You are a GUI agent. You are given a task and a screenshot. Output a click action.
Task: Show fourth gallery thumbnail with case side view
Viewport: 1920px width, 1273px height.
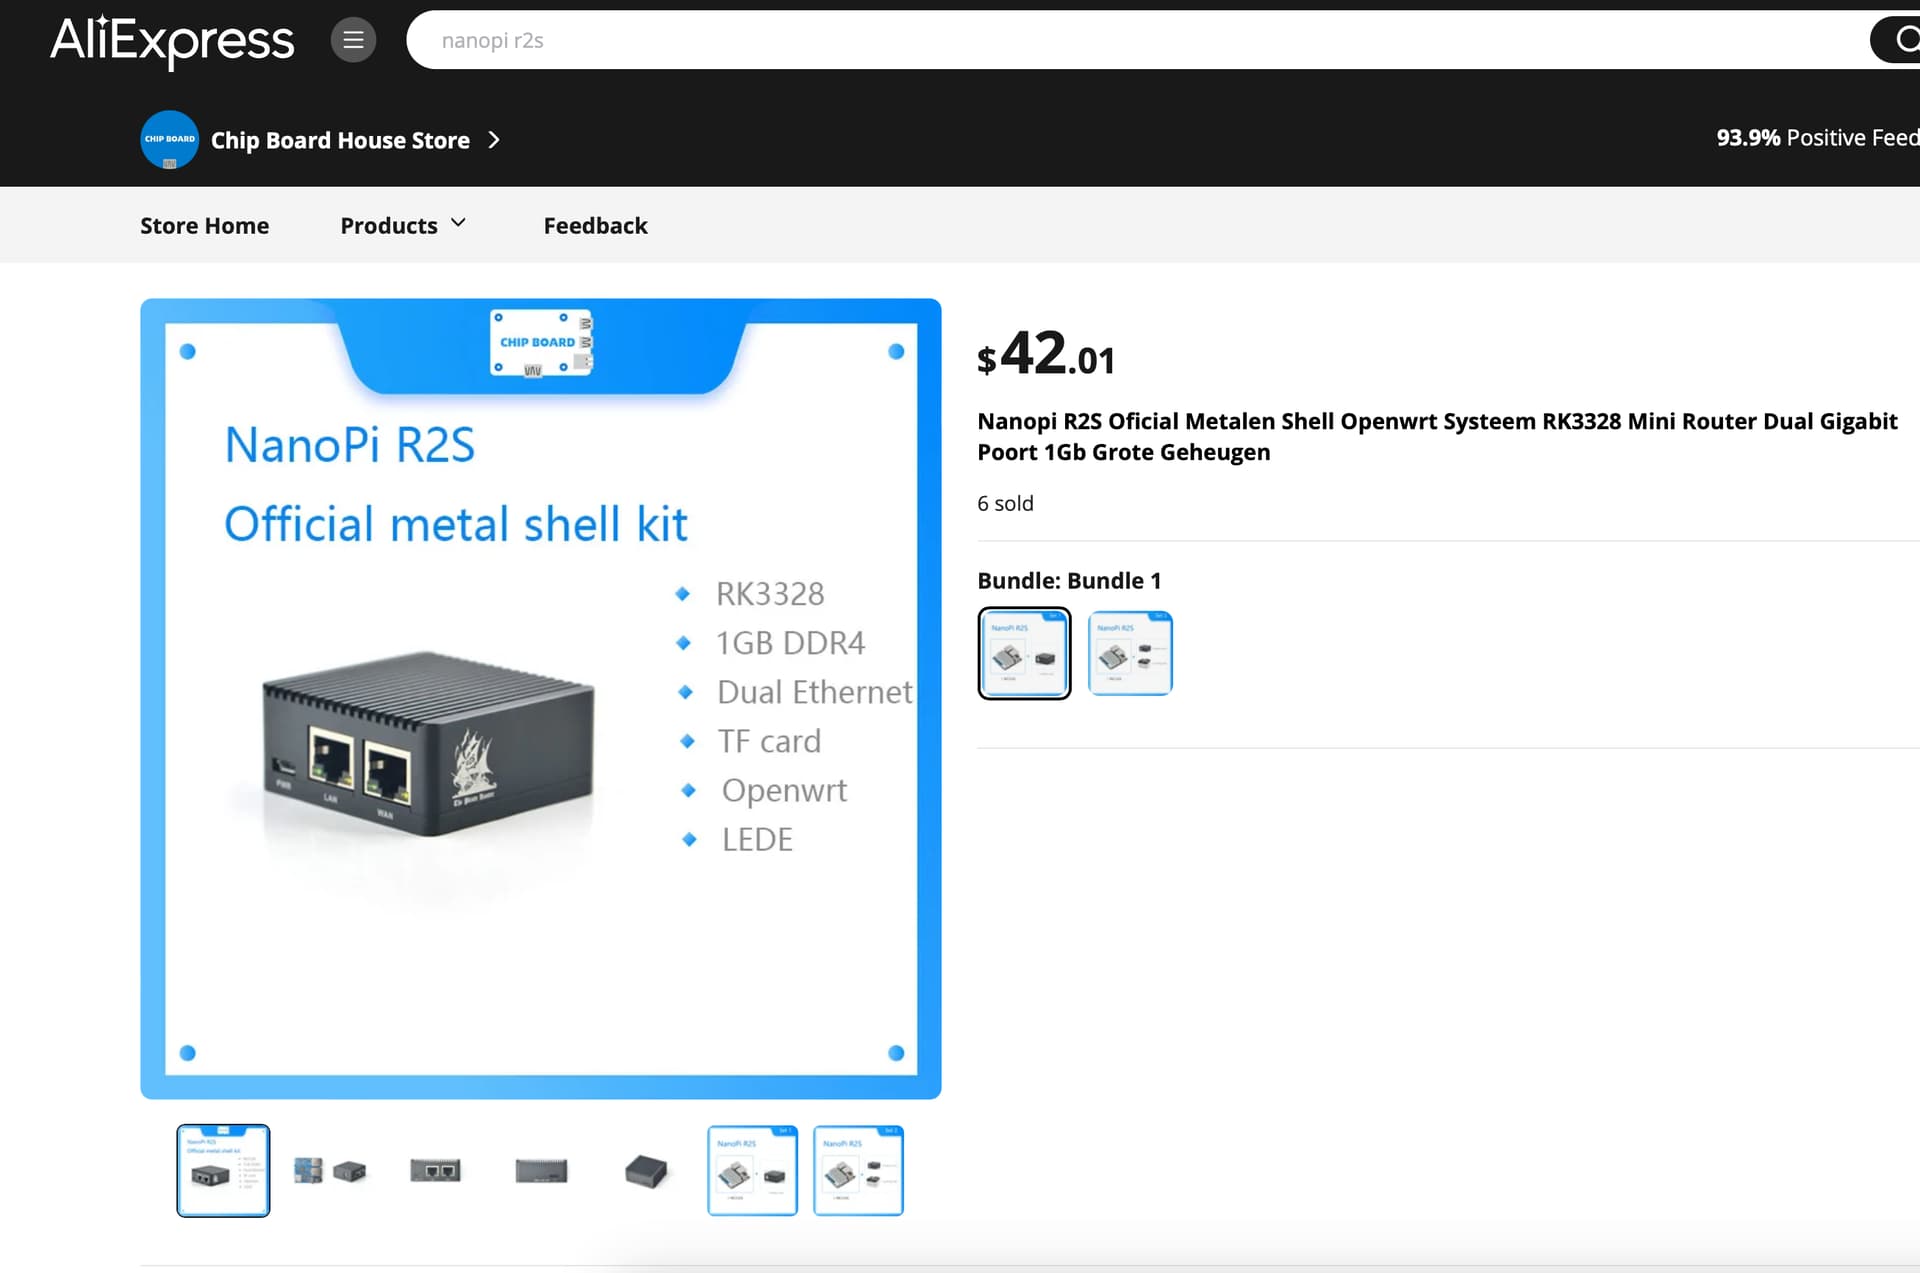541,1170
